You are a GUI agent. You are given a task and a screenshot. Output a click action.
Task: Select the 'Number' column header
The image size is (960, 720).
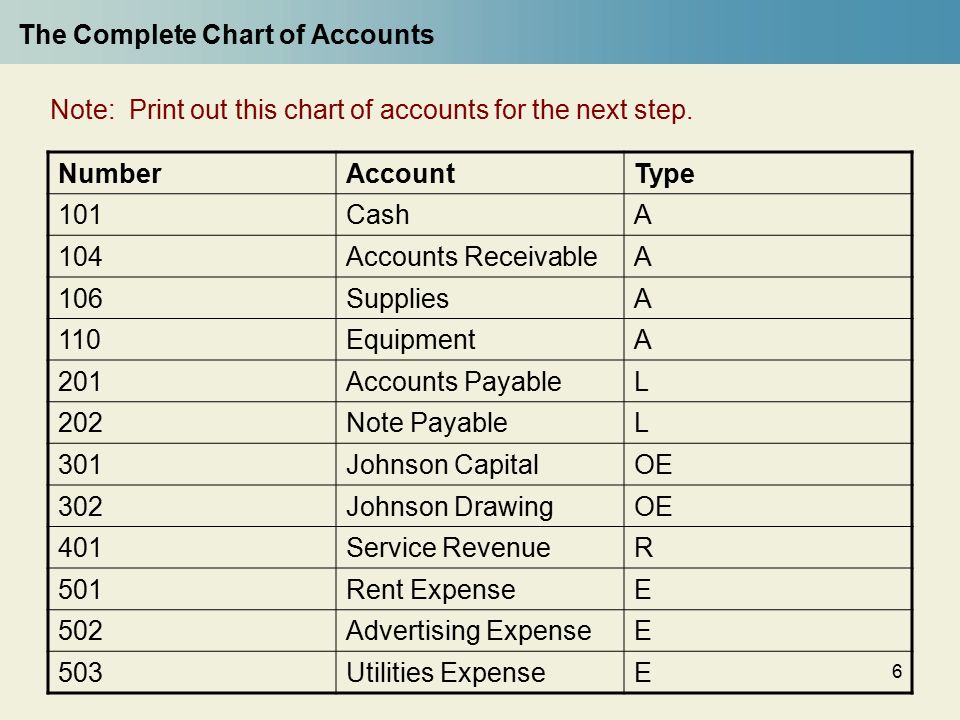click(192, 173)
